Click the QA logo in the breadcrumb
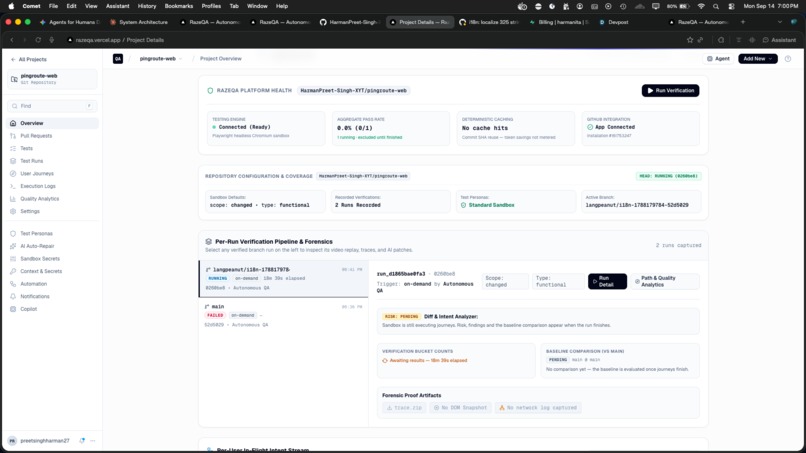The image size is (806, 453). point(118,59)
